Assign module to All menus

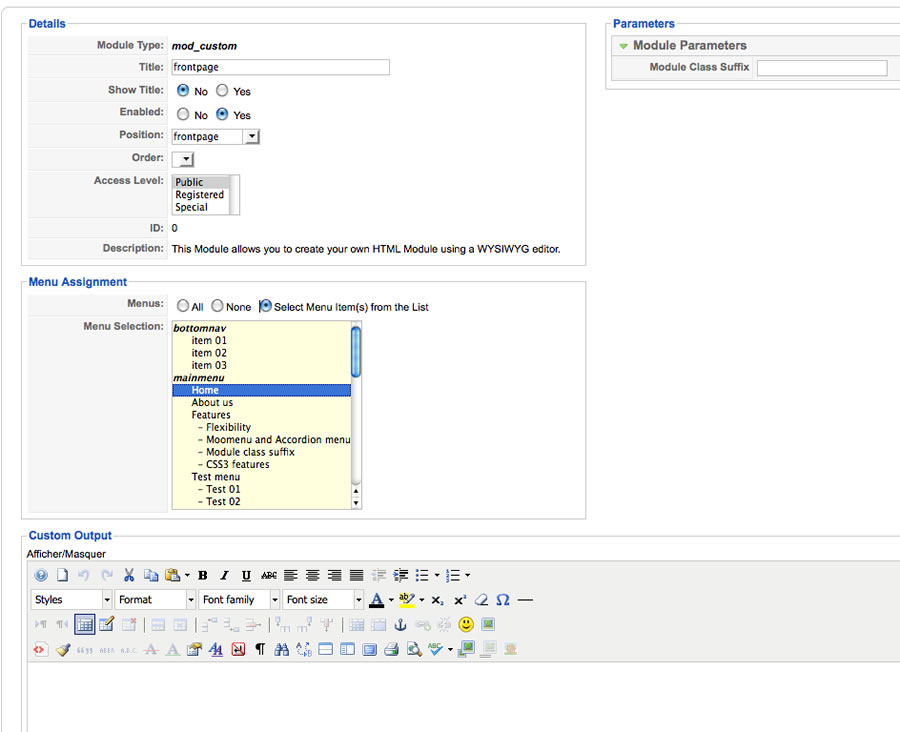[x=183, y=306]
